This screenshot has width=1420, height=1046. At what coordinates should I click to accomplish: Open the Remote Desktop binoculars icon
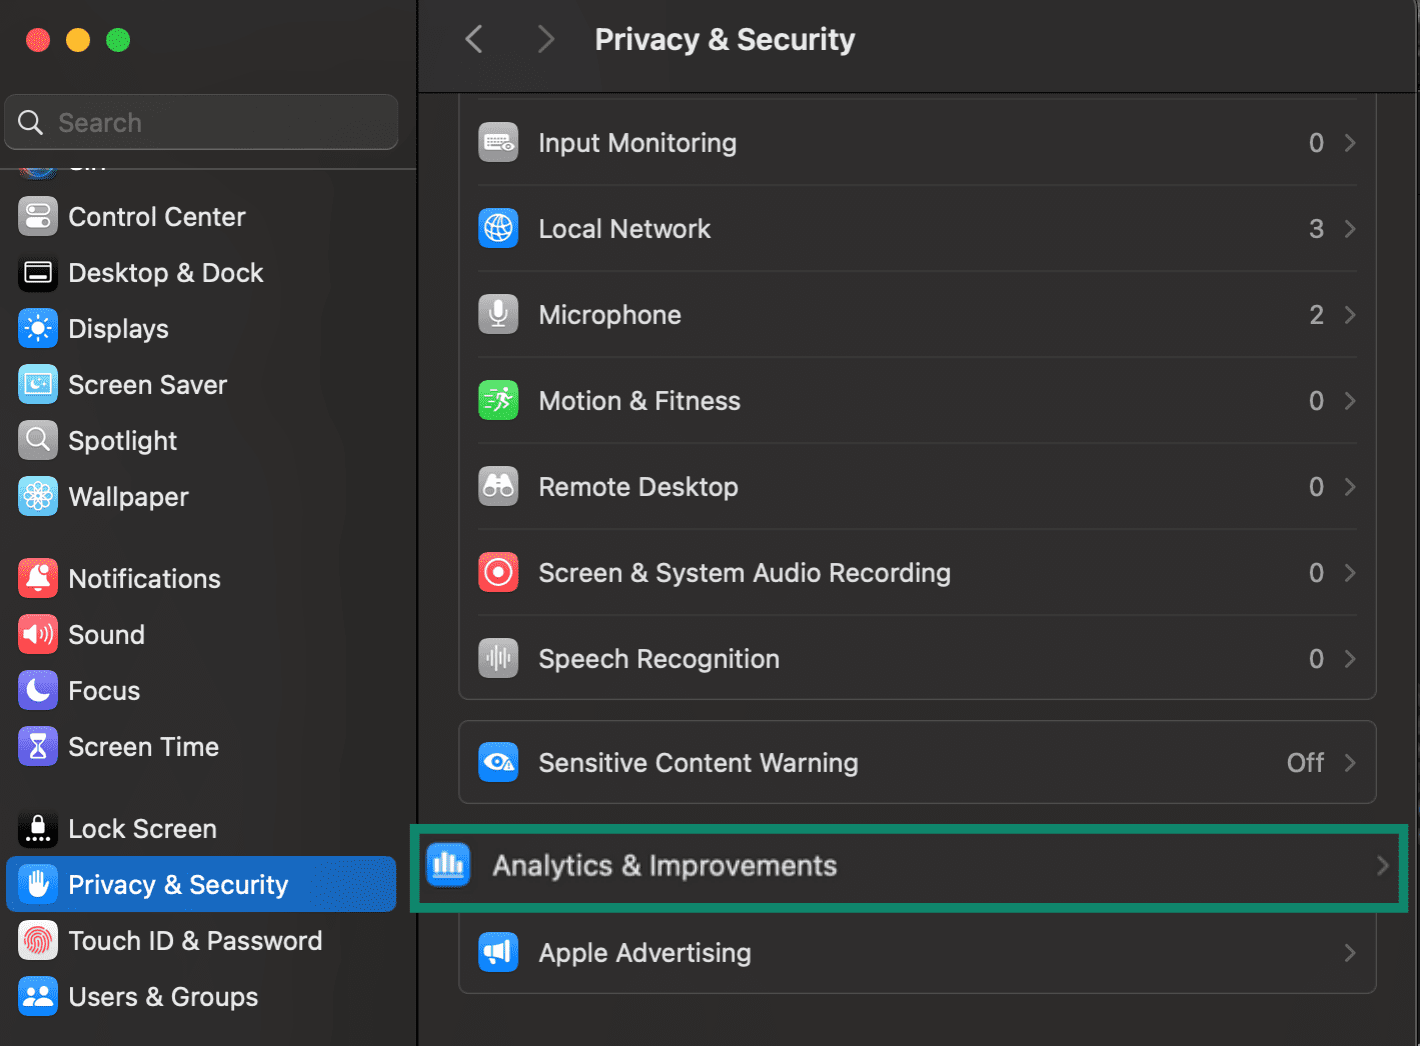point(498,486)
